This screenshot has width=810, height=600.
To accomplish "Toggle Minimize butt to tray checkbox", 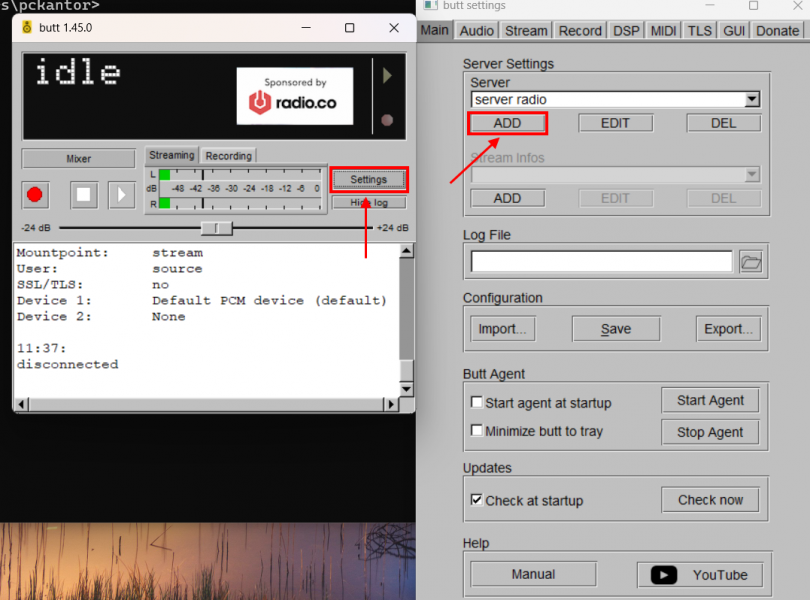I will coord(477,431).
